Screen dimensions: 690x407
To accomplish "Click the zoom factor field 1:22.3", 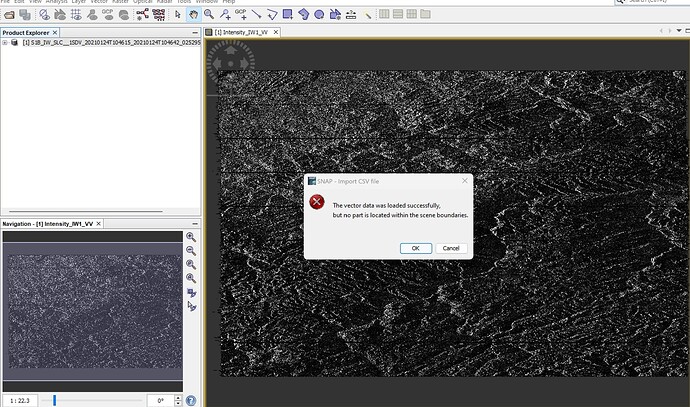I will [x=20, y=400].
